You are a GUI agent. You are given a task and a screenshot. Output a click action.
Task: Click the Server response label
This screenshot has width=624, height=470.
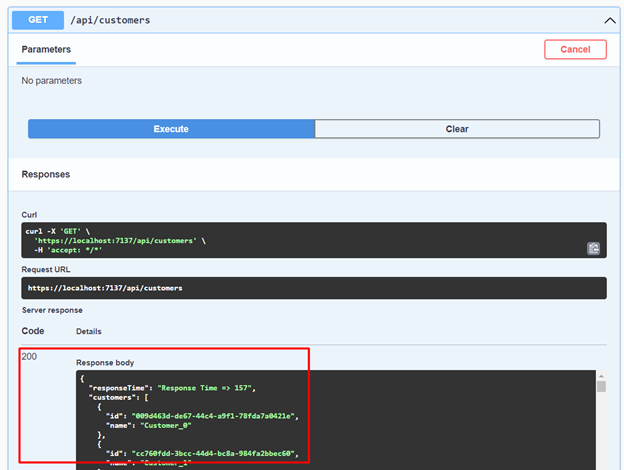(x=54, y=311)
